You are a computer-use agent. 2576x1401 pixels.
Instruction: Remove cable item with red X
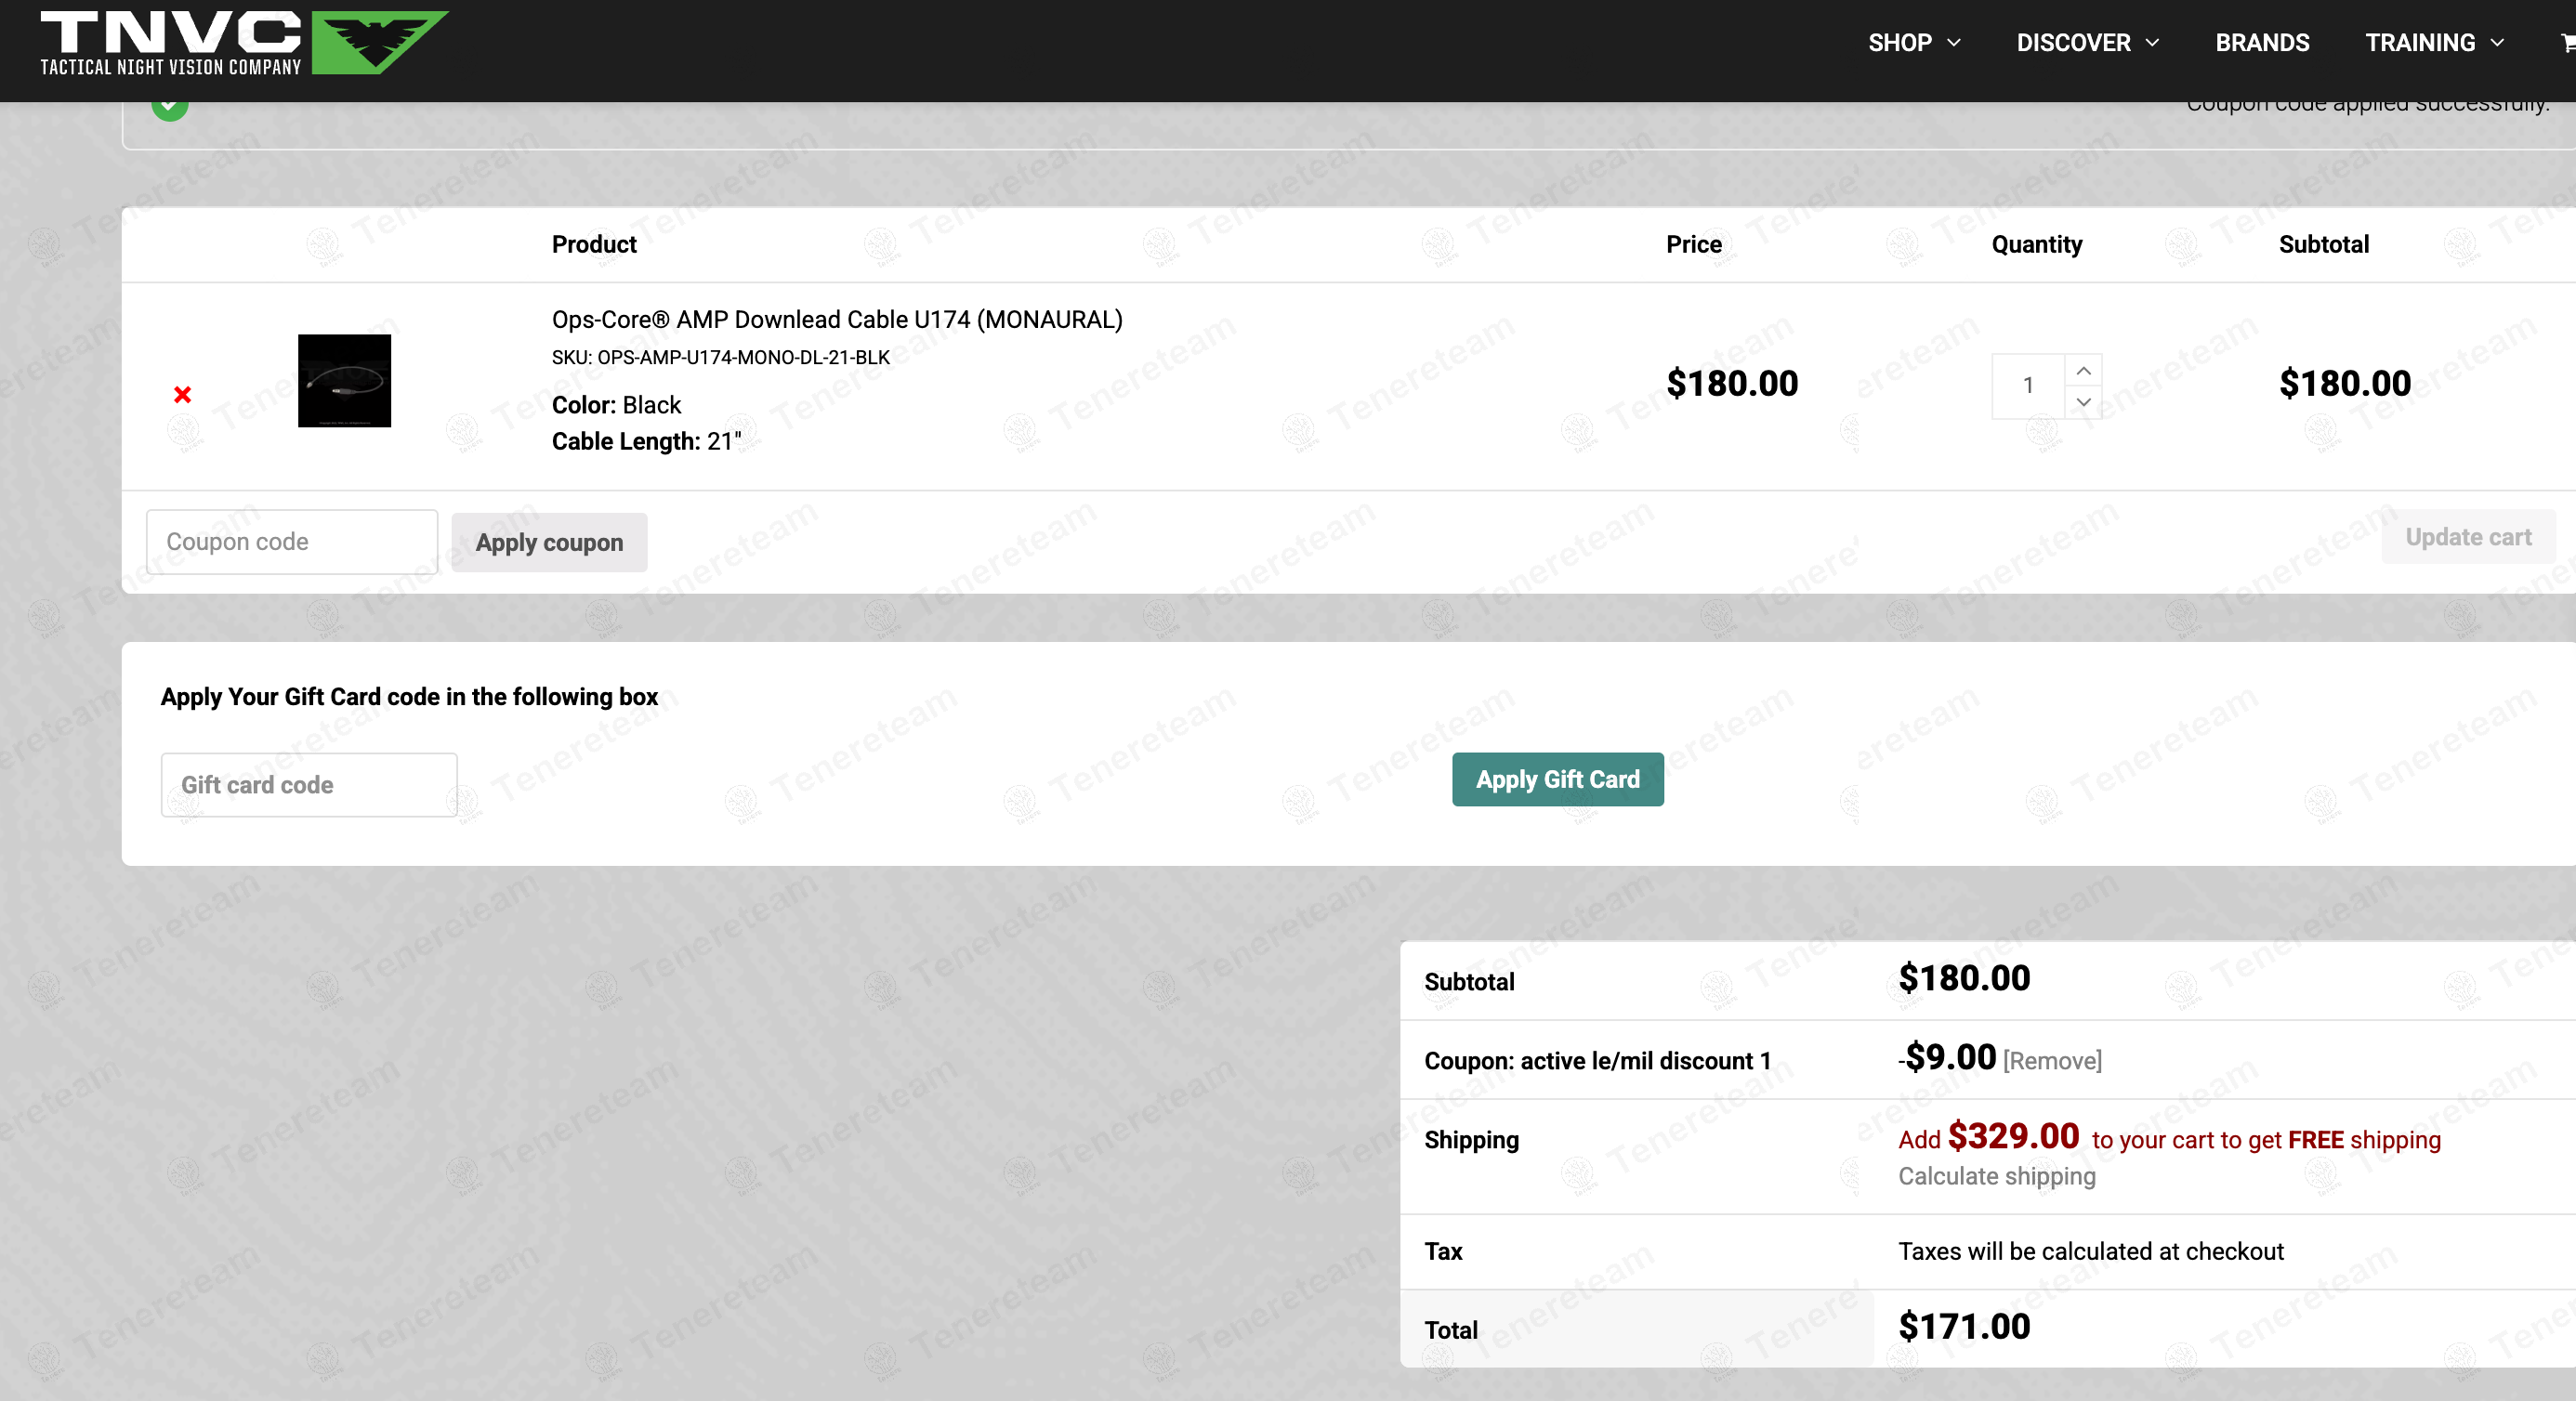click(182, 394)
